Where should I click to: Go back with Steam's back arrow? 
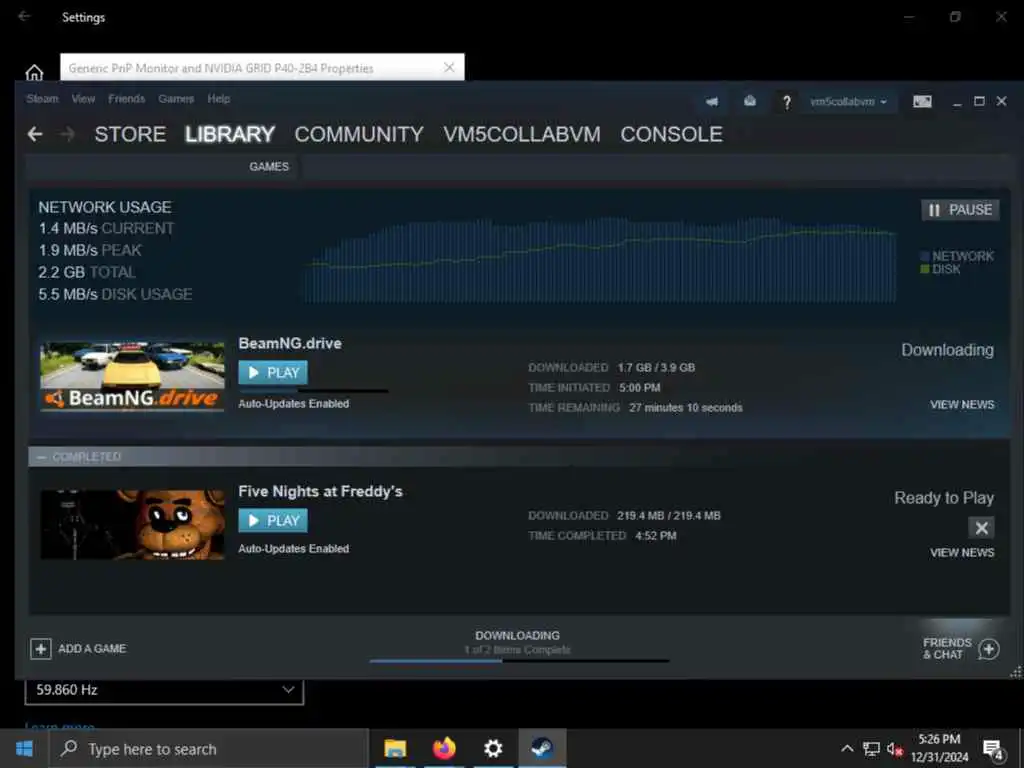(35, 135)
